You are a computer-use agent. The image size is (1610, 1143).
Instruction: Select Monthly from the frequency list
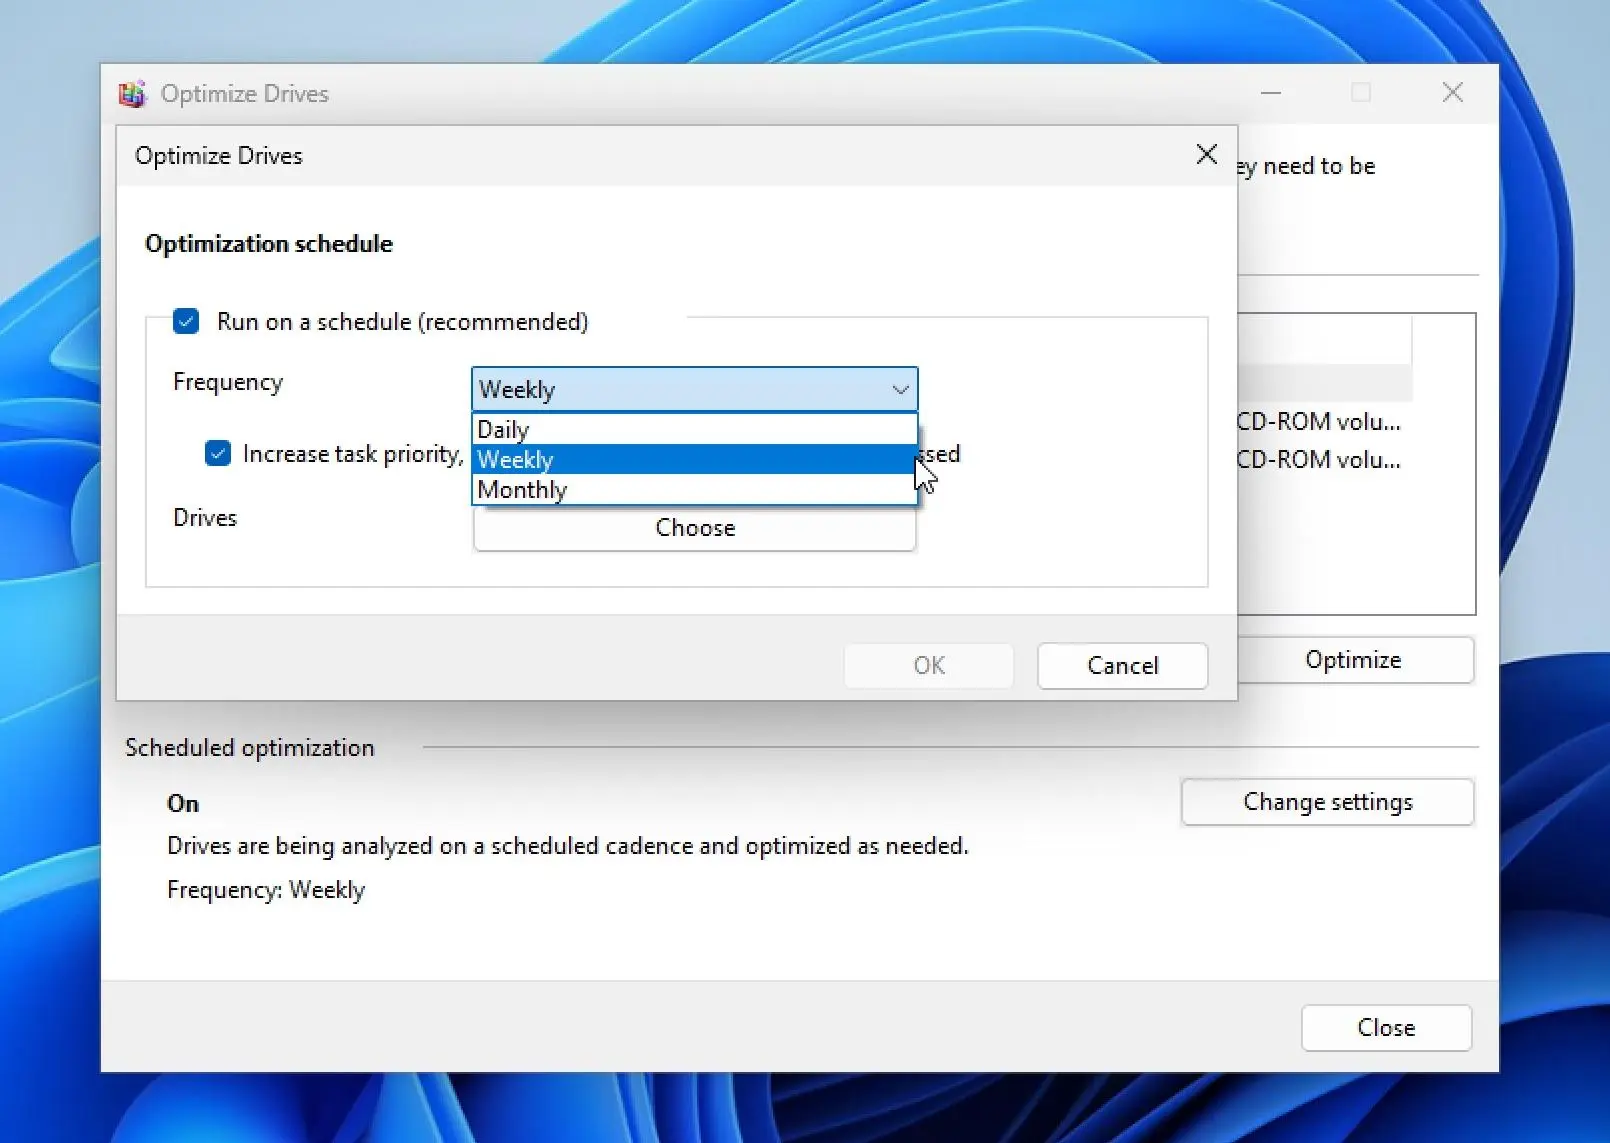pos(694,490)
